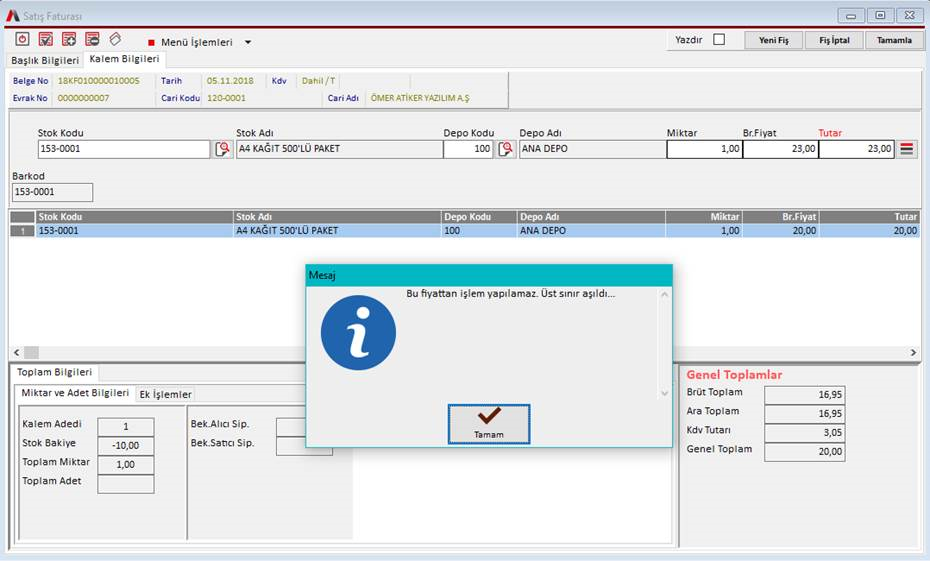Select grid row 1 header cell
This screenshot has height=561, width=930.
coord(23,231)
